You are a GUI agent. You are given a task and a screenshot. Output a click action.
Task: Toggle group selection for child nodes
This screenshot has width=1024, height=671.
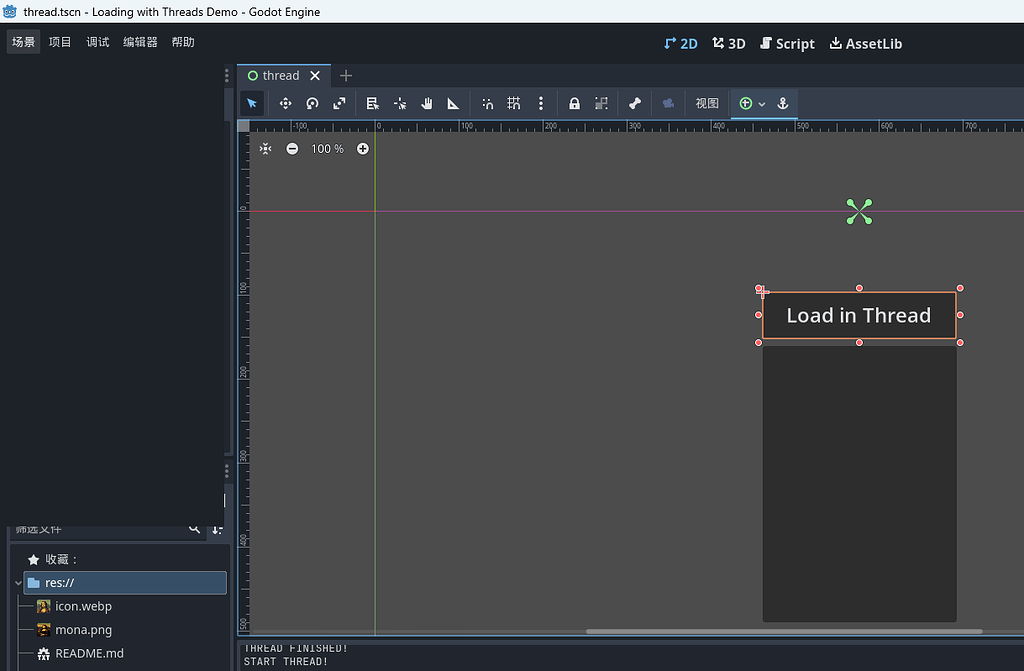click(601, 103)
